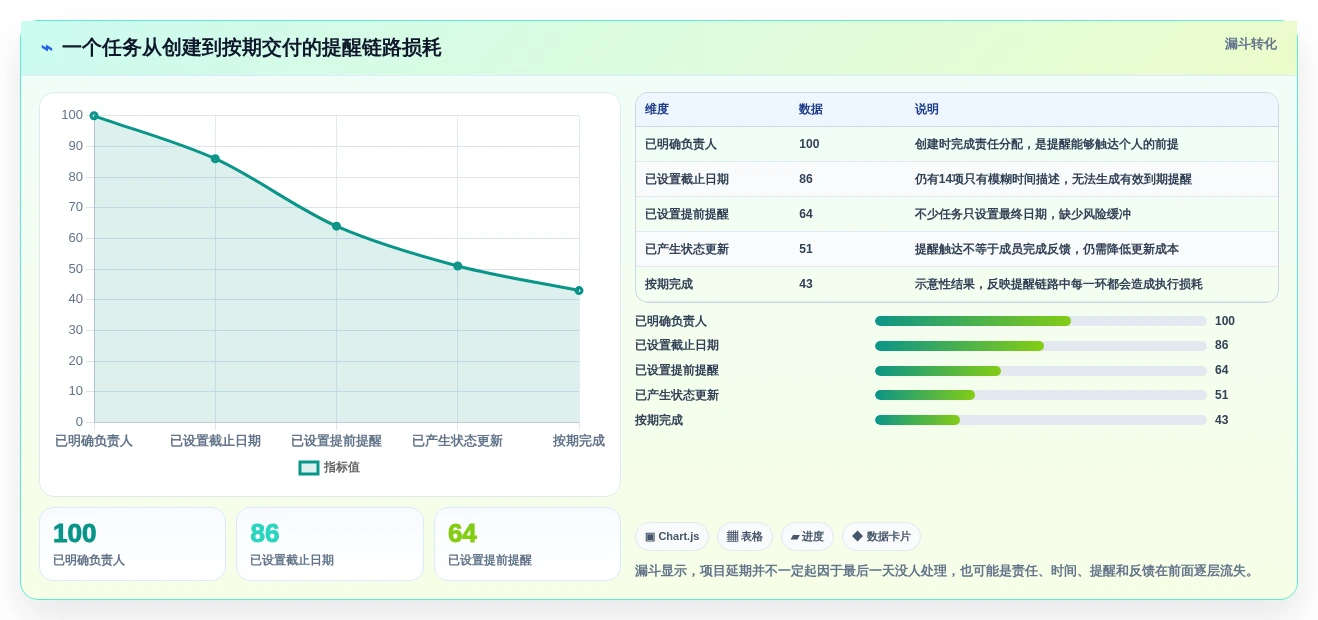This screenshot has width=1318, height=620.
Task: Select the Chart.js tag chip
Action: pyautogui.click(x=672, y=536)
